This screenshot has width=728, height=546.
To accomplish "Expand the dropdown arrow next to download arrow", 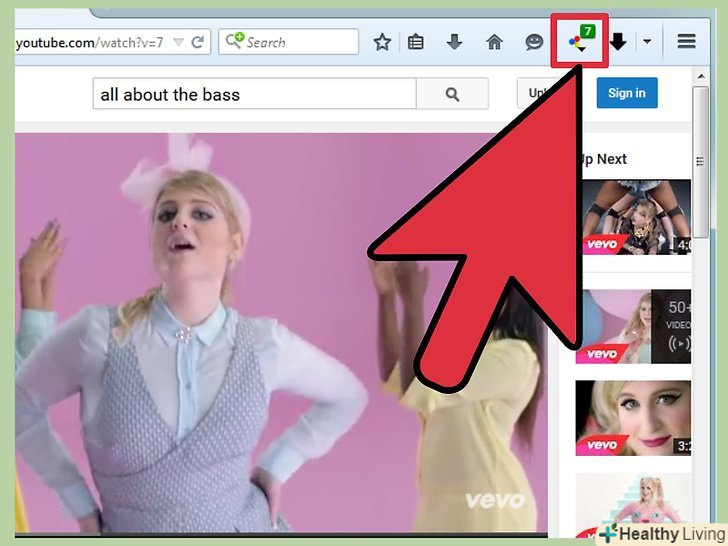I will click(x=647, y=42).
